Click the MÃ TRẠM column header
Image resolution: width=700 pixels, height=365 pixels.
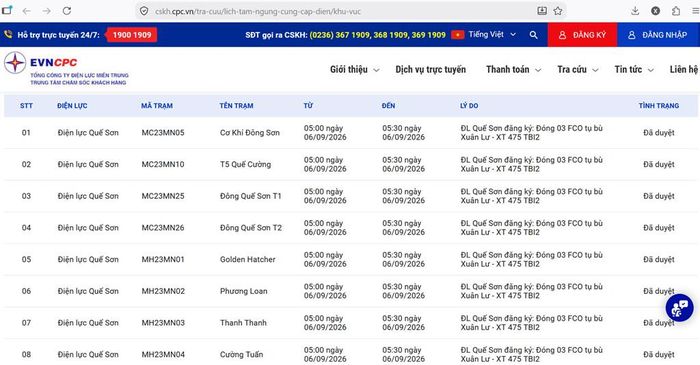click(x=157, y=106)
